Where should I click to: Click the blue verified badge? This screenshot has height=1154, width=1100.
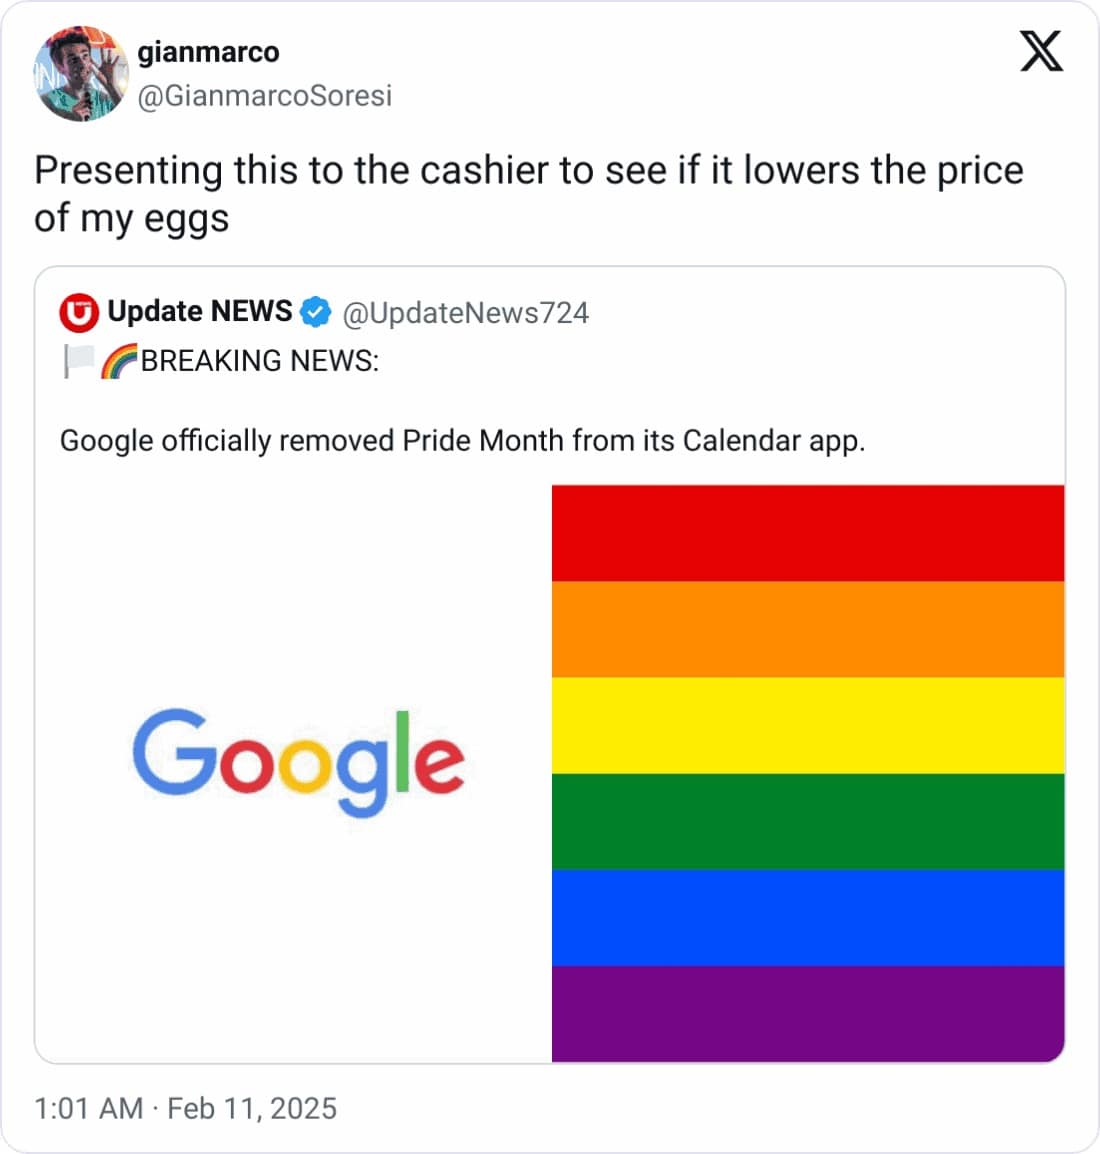click(x=316, y=313)
